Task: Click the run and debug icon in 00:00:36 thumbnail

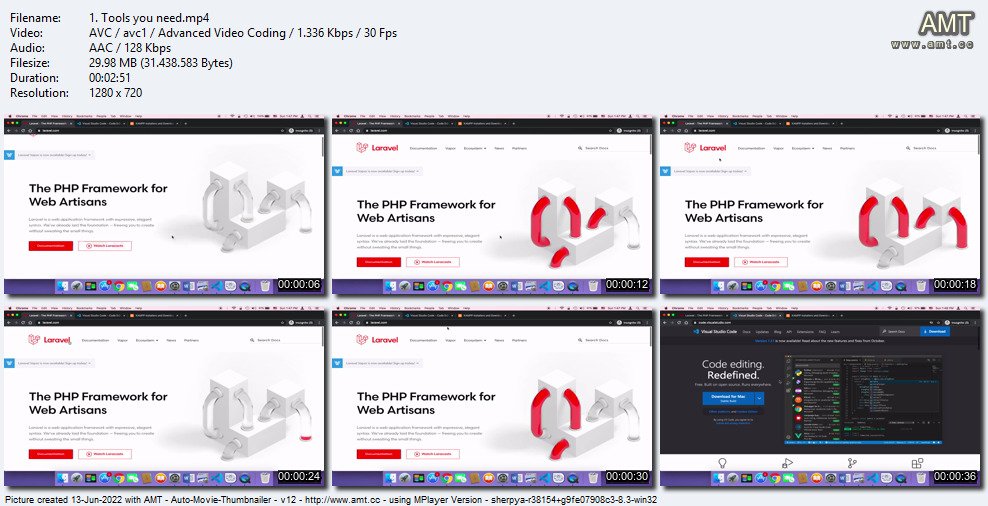Action: click(787, 463)
